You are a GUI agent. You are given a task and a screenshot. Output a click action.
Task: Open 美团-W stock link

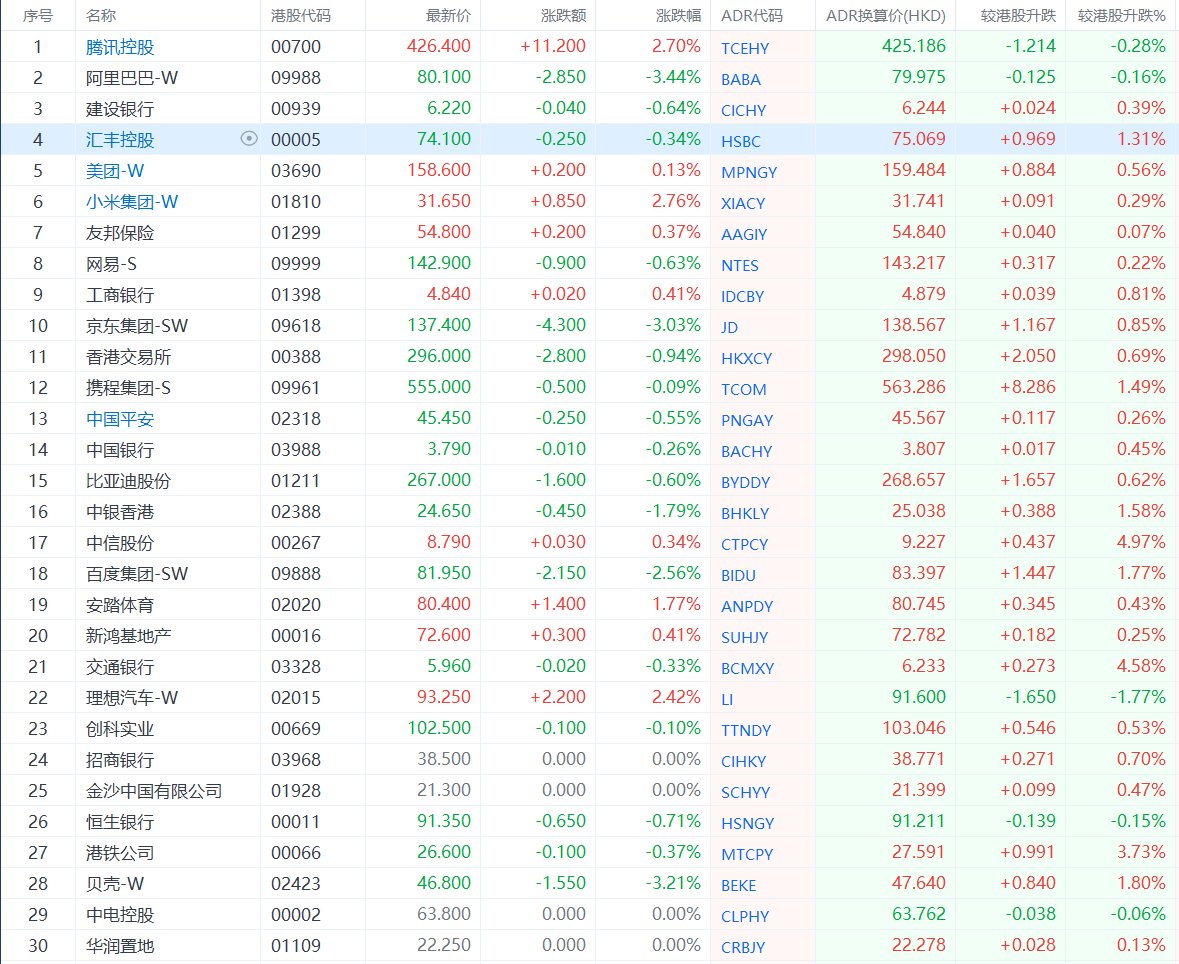[x=115, y=171]
